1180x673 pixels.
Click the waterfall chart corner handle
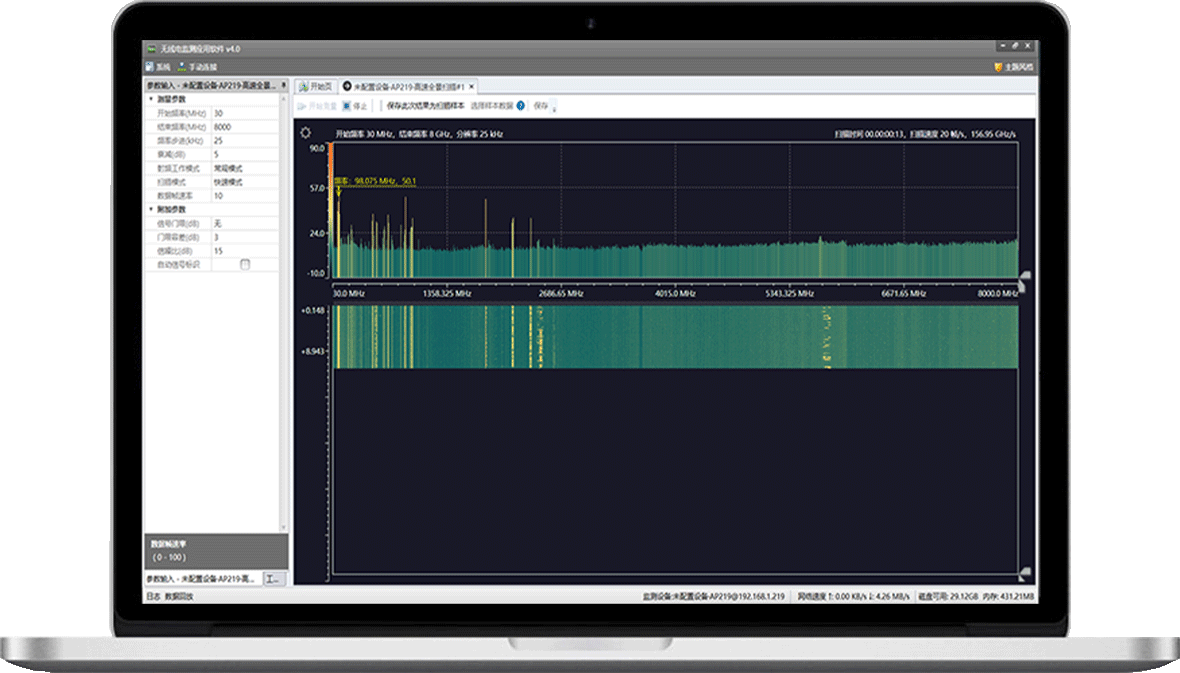click(1024, 573)
